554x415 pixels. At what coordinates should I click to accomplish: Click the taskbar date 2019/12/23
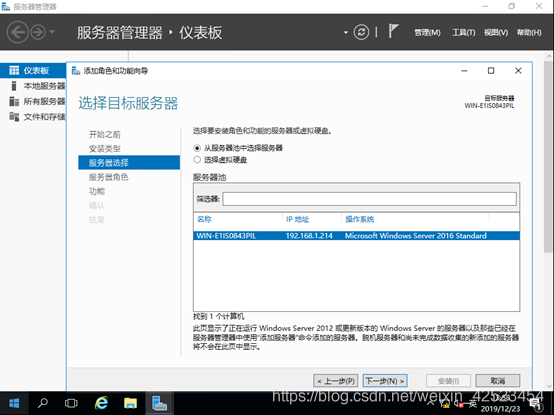501,409
